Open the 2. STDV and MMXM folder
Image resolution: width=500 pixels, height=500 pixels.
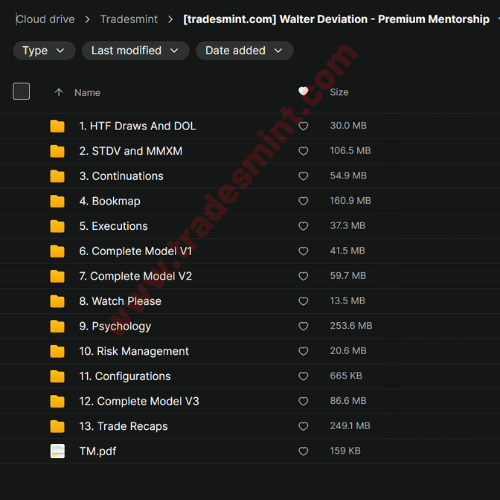point(131,151)
